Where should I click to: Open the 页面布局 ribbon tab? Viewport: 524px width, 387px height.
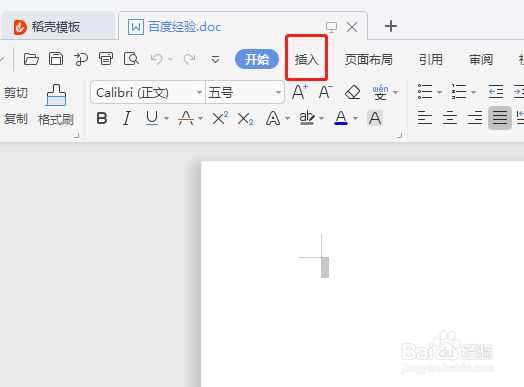click(369, 59)
